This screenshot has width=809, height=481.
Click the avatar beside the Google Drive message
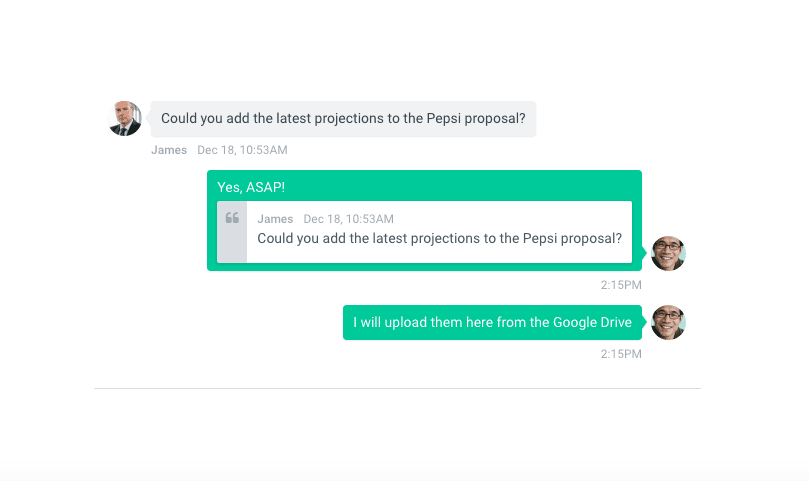668,322
